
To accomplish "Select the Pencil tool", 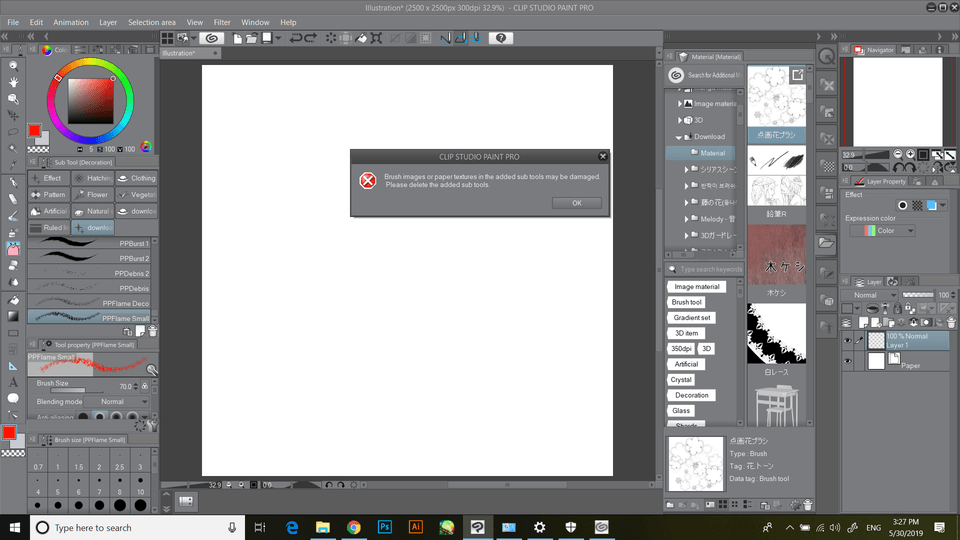I will tap(13, 199).
